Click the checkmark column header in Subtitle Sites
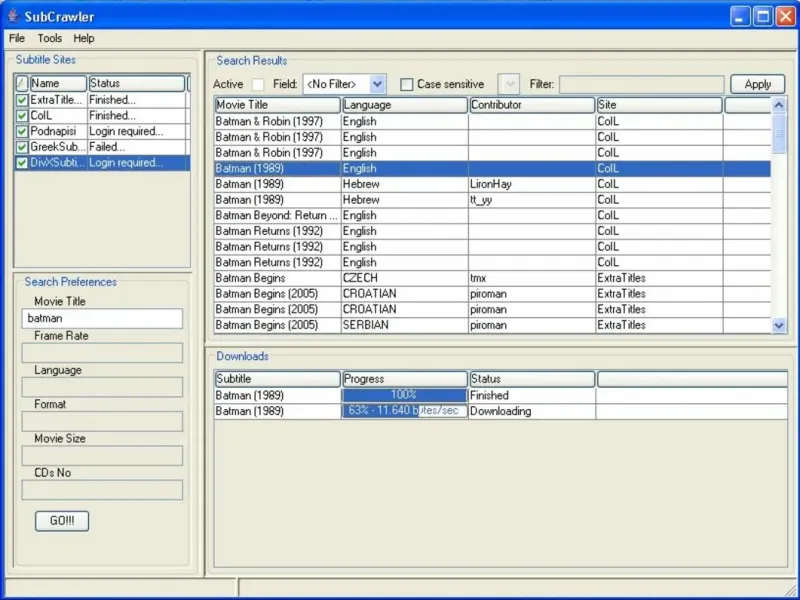 22,84
